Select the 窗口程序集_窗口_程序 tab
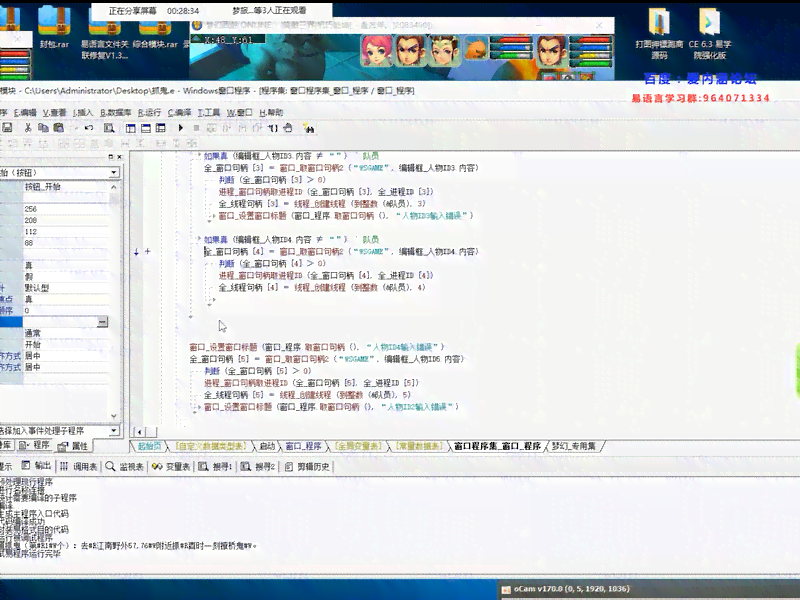The height and width of the screenshot is (600, 800). tap(497, 446)
